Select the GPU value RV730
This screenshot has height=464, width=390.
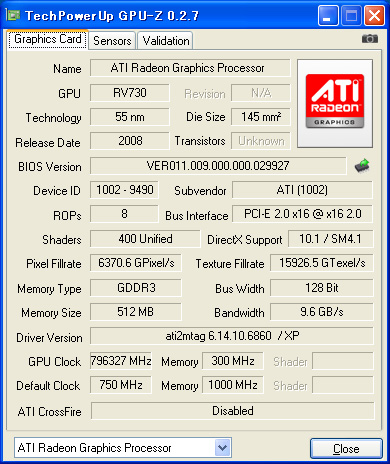pos(130,93)
